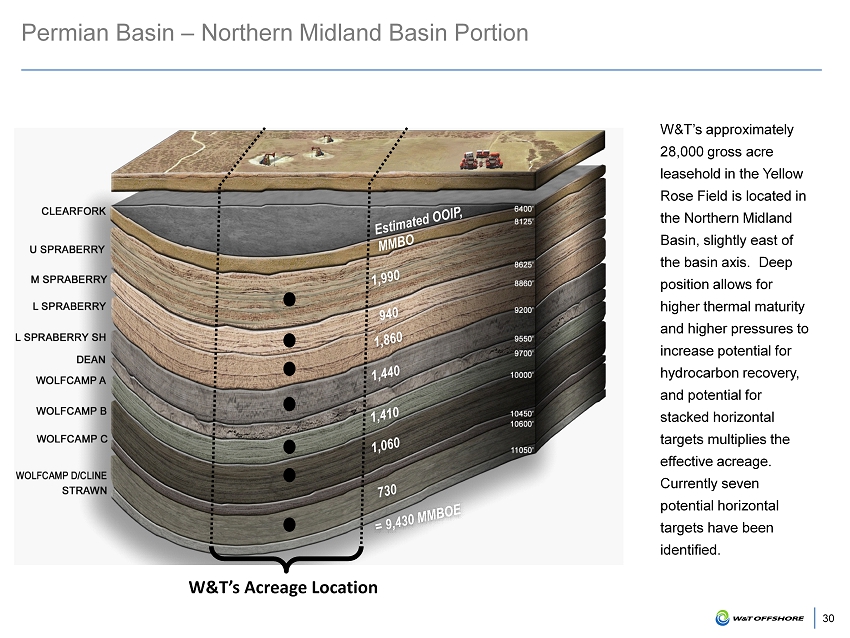This screenshot has height=638, width=850.
Task: Click the bottommost black target dot
Action: click(x=289, y=525)
